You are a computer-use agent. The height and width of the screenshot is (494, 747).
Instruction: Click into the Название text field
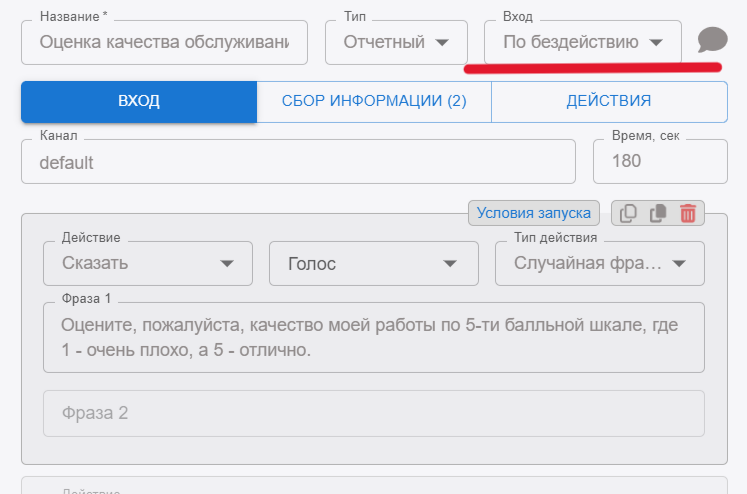tap(165, 43)
